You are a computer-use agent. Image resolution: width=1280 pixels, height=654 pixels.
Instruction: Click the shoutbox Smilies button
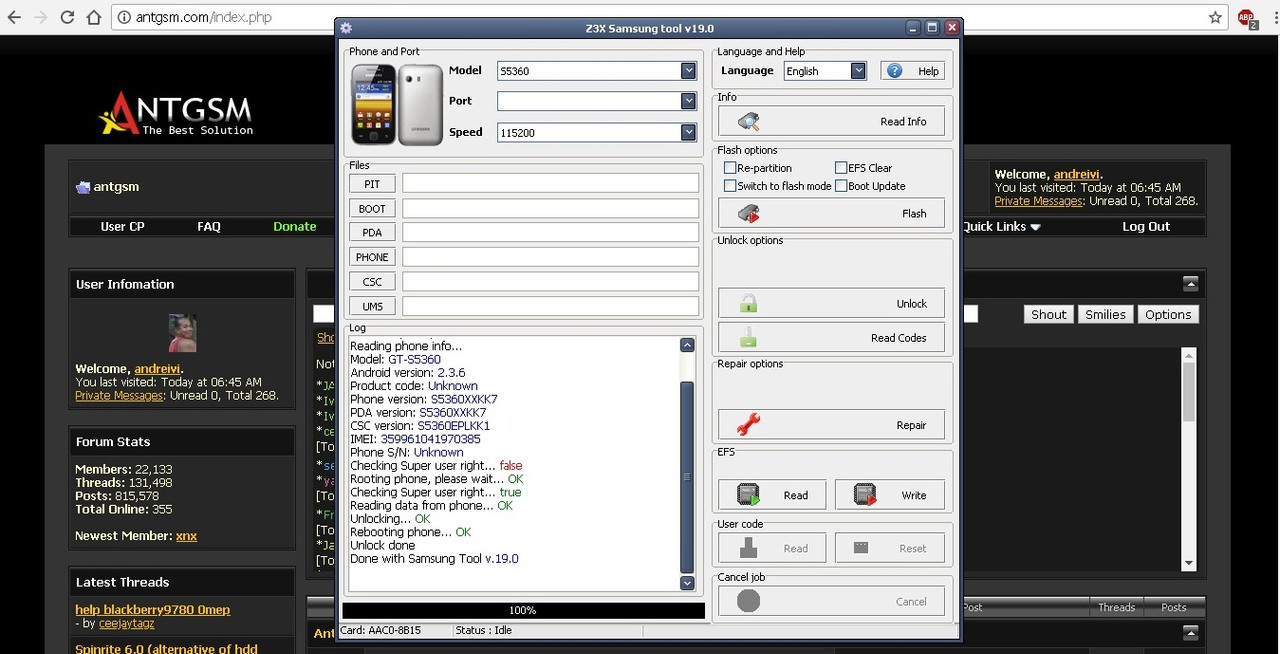pyautogui.click(x=1105, y=314)
